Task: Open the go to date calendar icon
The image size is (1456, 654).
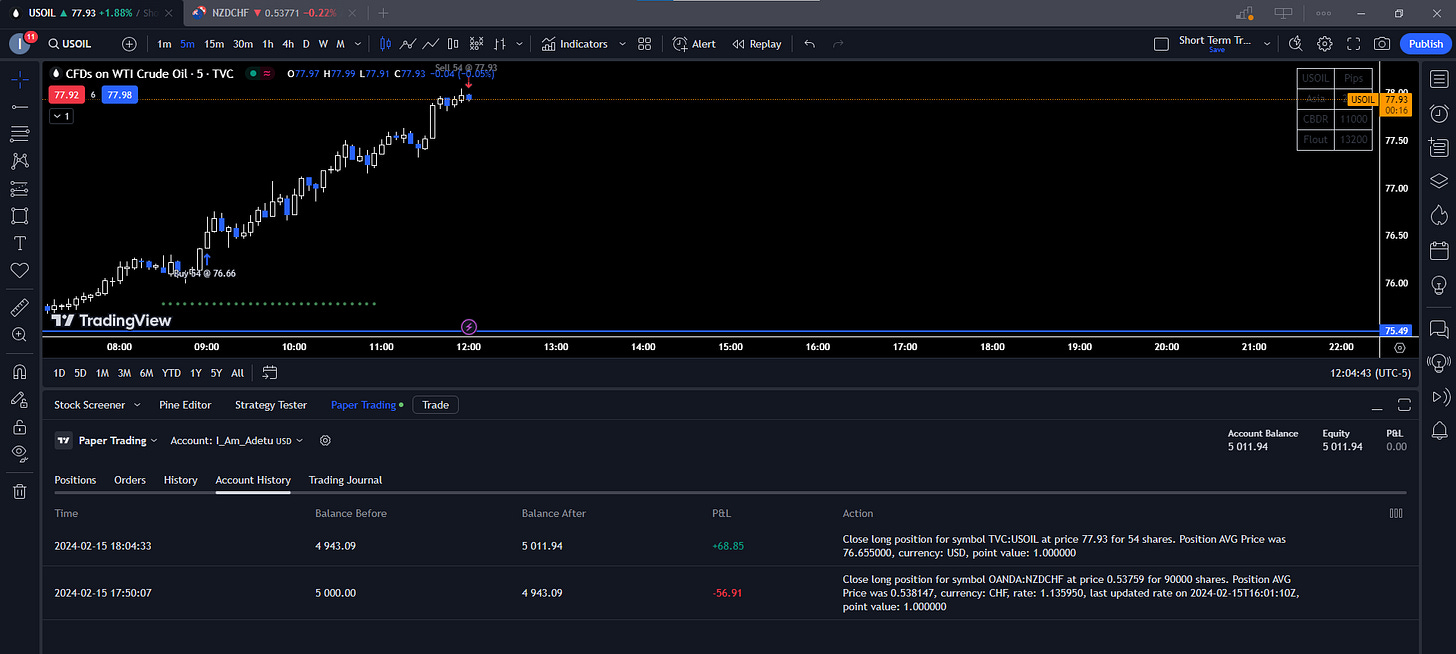Action: click(270, 373)
